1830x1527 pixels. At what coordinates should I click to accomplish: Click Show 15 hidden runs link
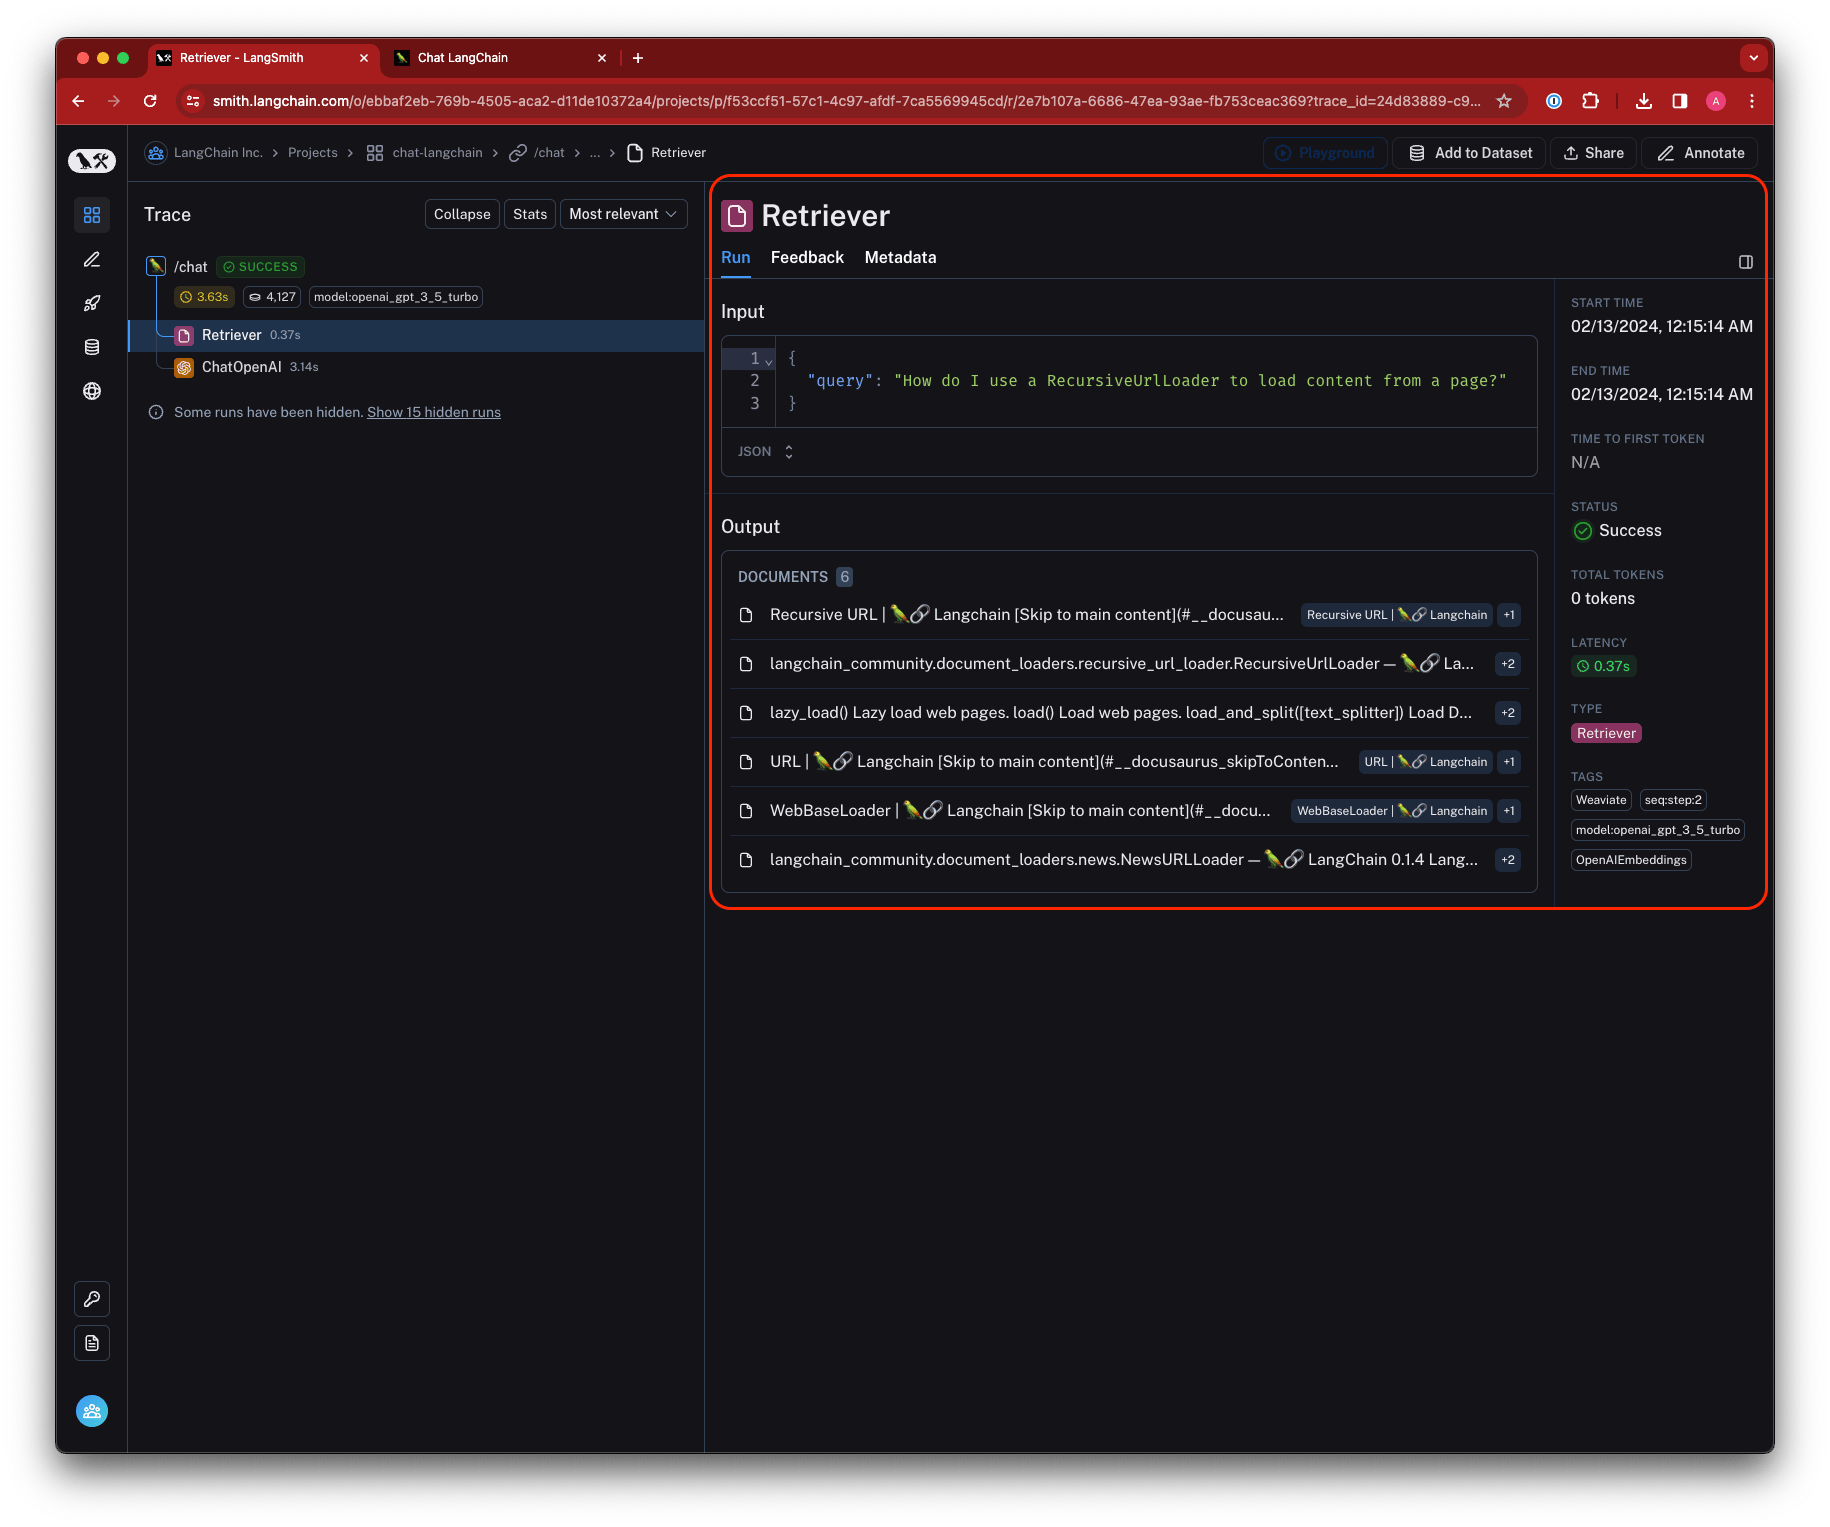434,412
